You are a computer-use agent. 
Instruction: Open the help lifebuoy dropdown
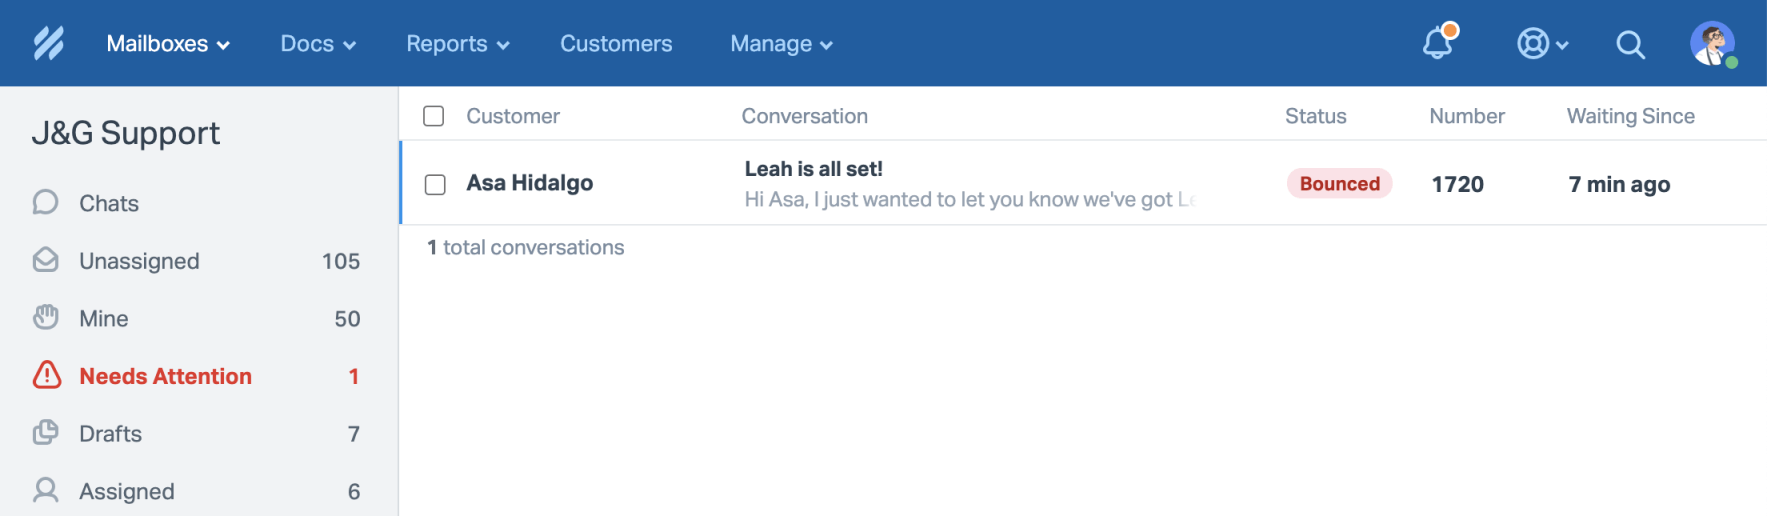(x=1542, y=44)
